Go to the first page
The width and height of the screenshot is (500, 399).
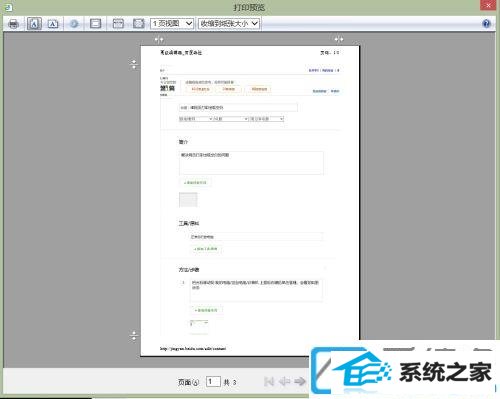point(269,381)
